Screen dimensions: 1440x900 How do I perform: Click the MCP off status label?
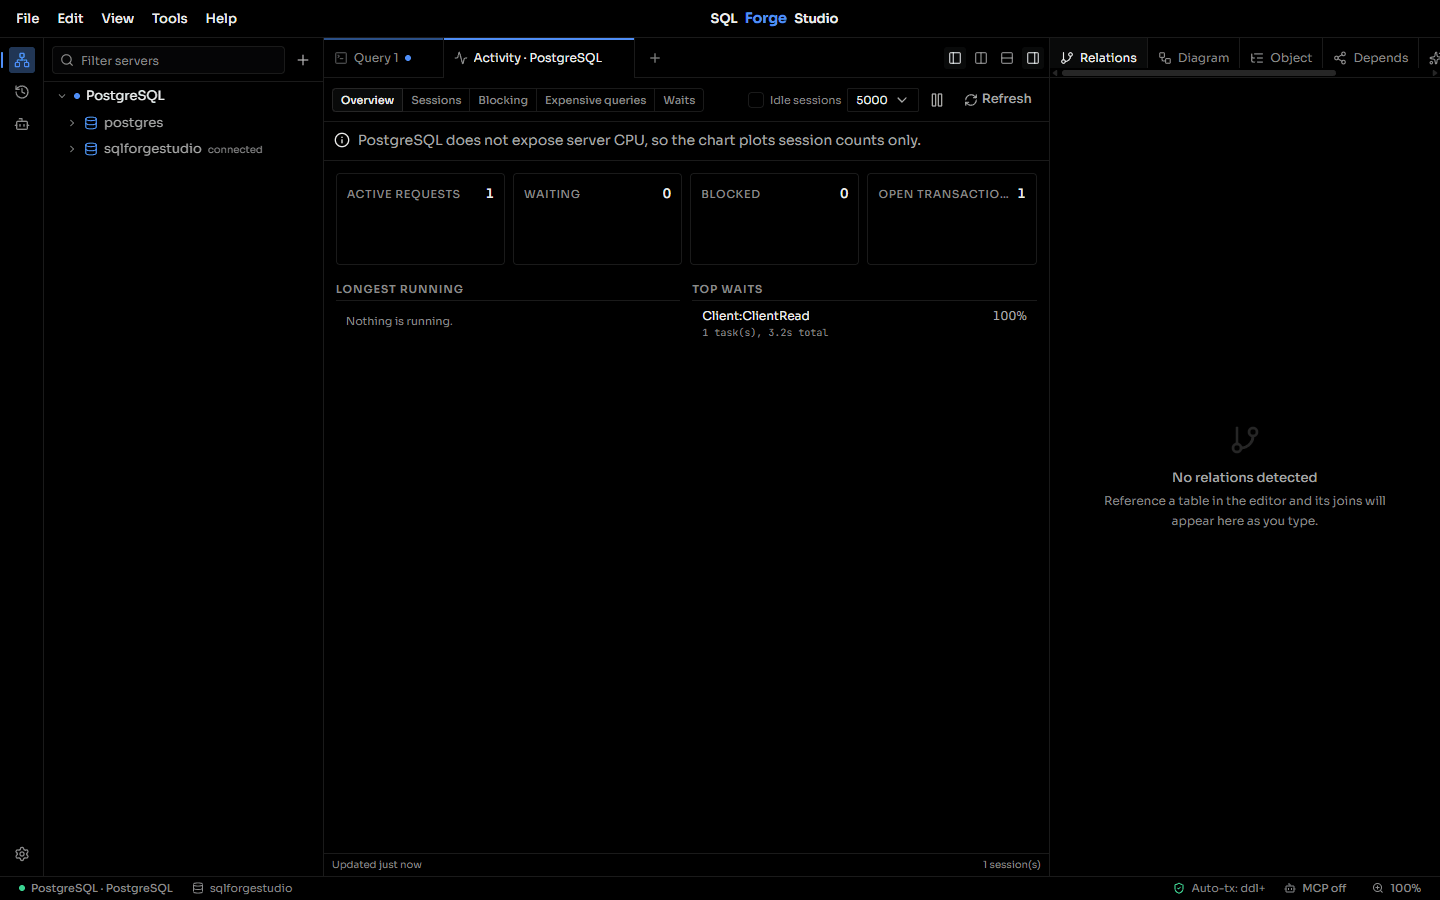pos(1324,888)
